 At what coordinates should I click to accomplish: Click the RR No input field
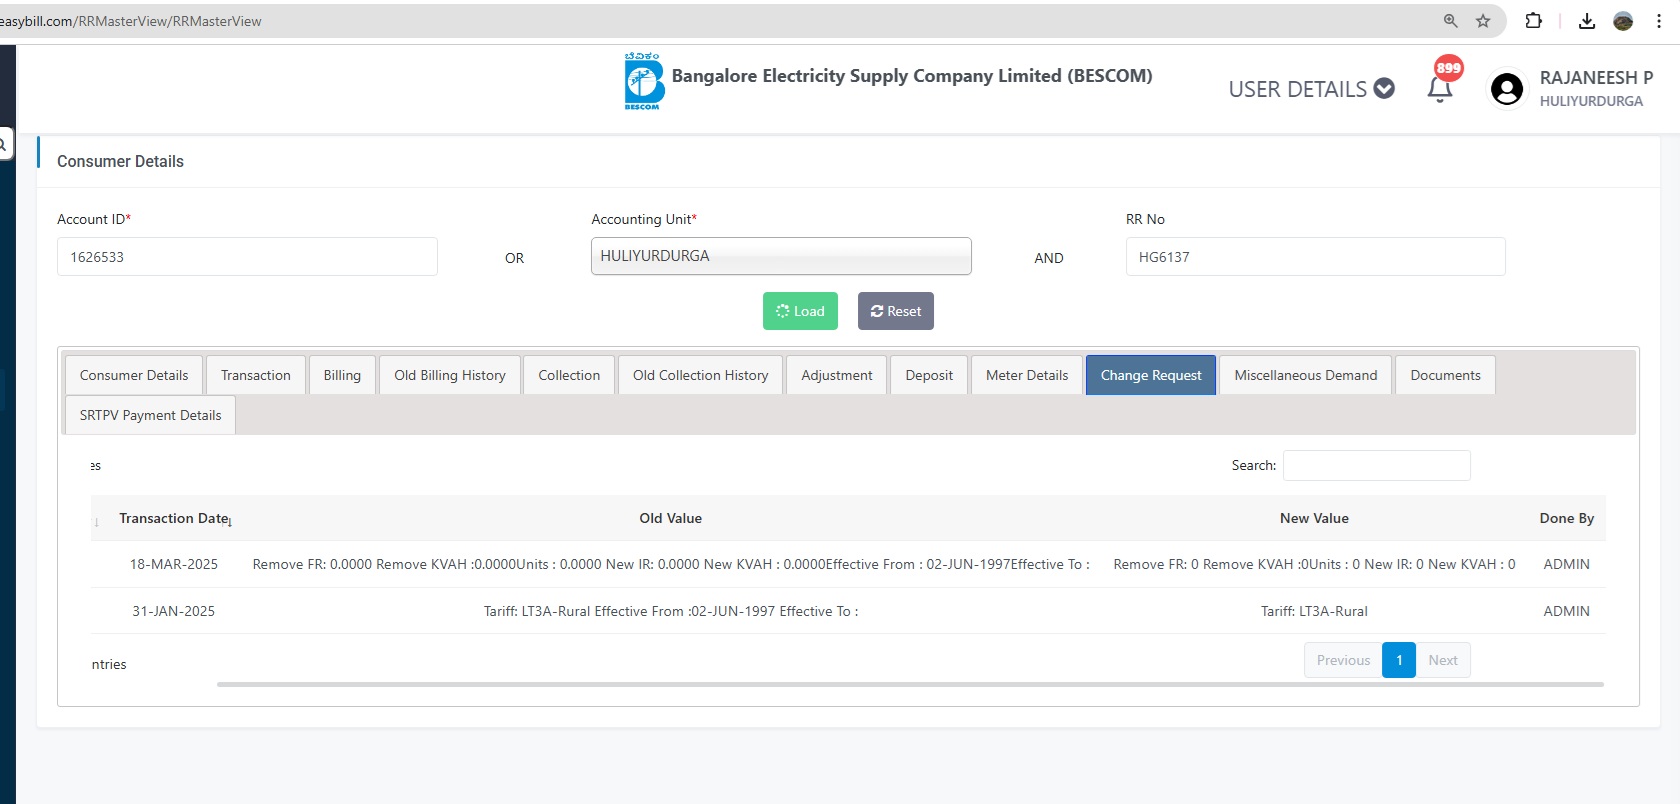click(x=1315, y=257)
